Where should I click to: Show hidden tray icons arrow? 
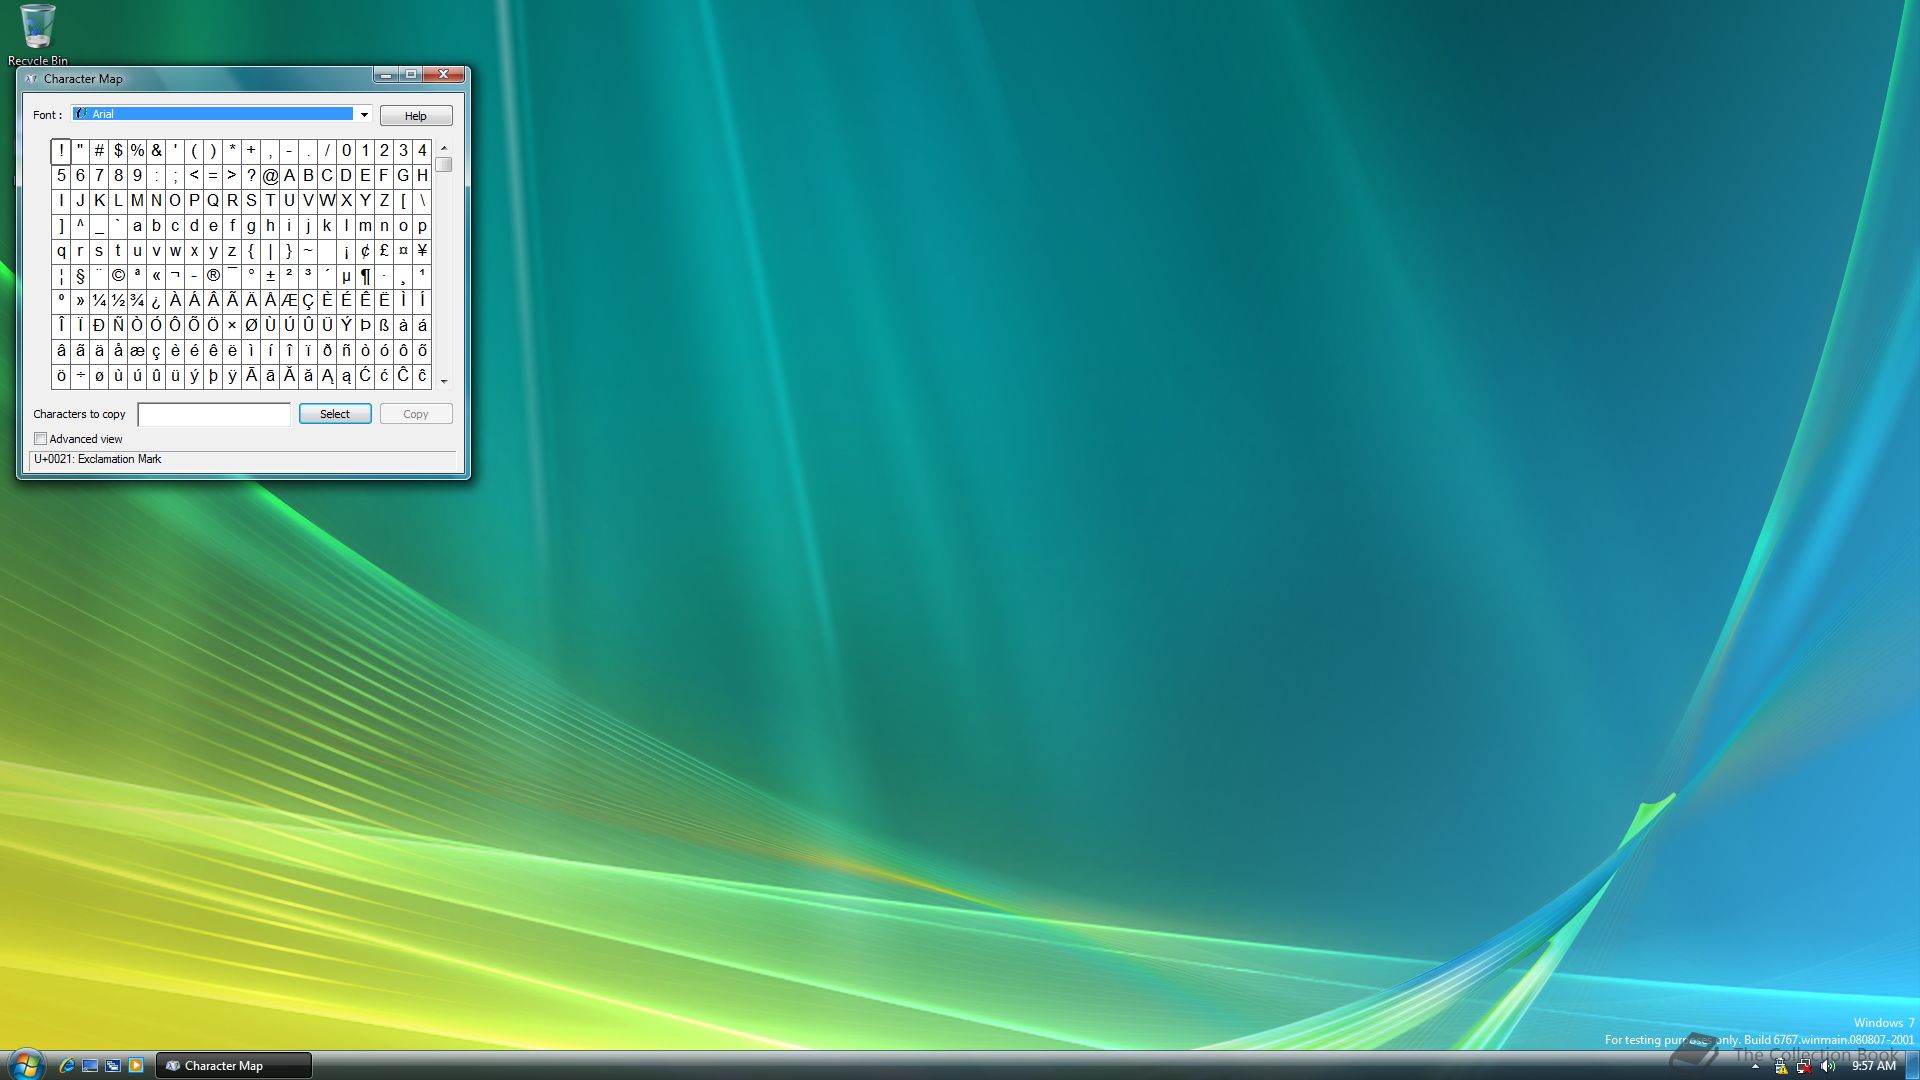(1755, 1067)
